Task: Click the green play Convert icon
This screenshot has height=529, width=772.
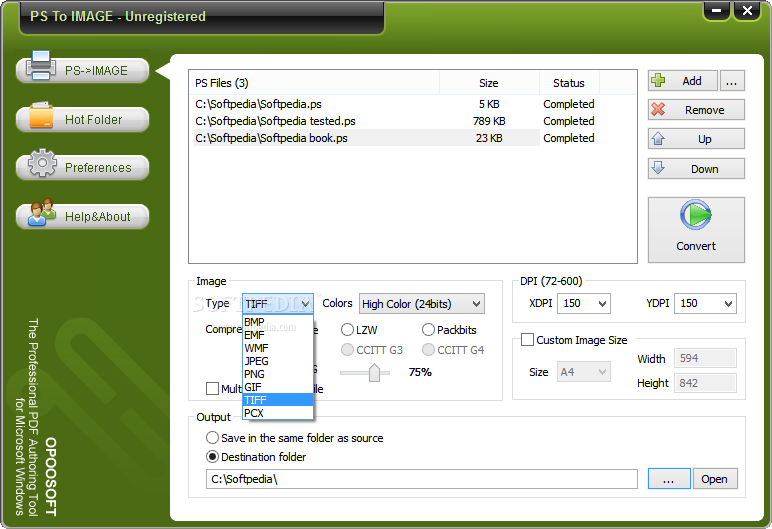Action: (x=696, y=215)
